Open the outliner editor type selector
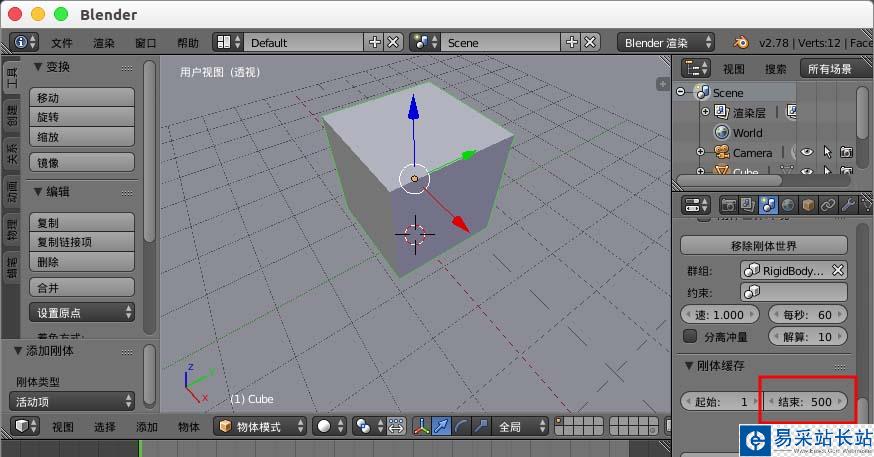 click(x=696, y=69)
